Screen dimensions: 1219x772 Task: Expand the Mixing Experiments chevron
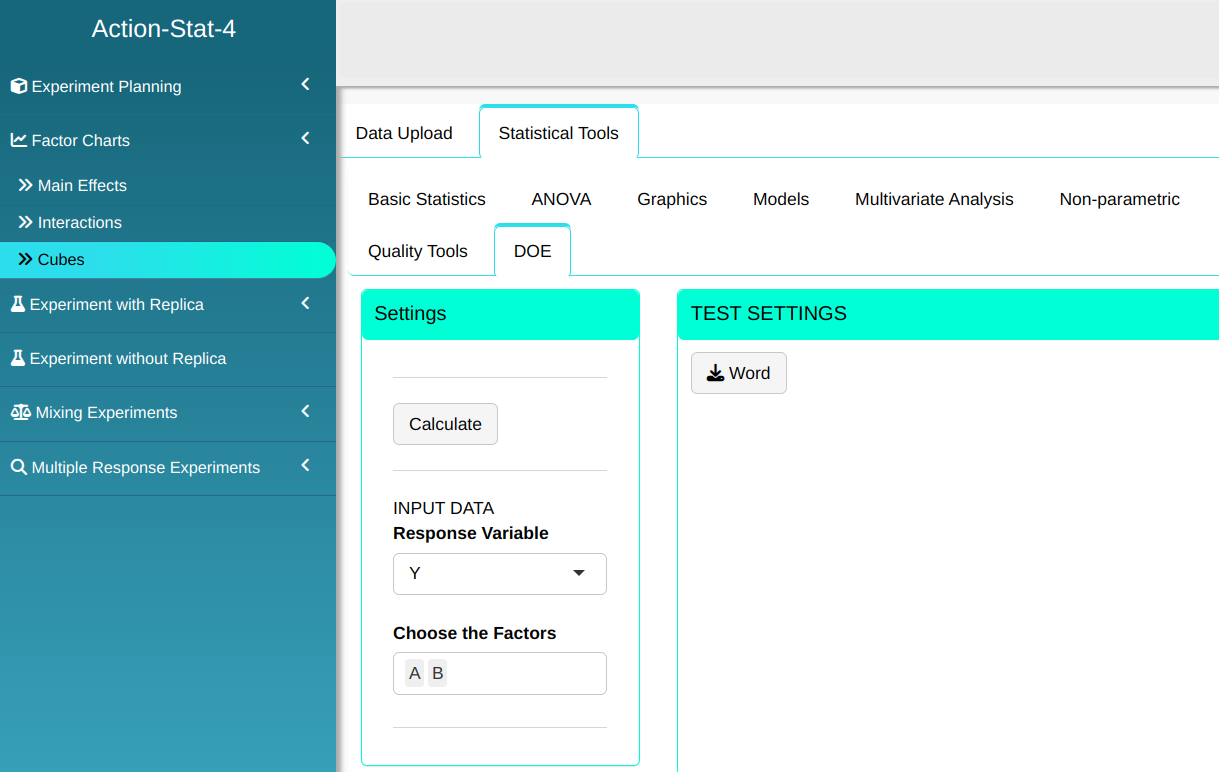click(x=306, y=411)
